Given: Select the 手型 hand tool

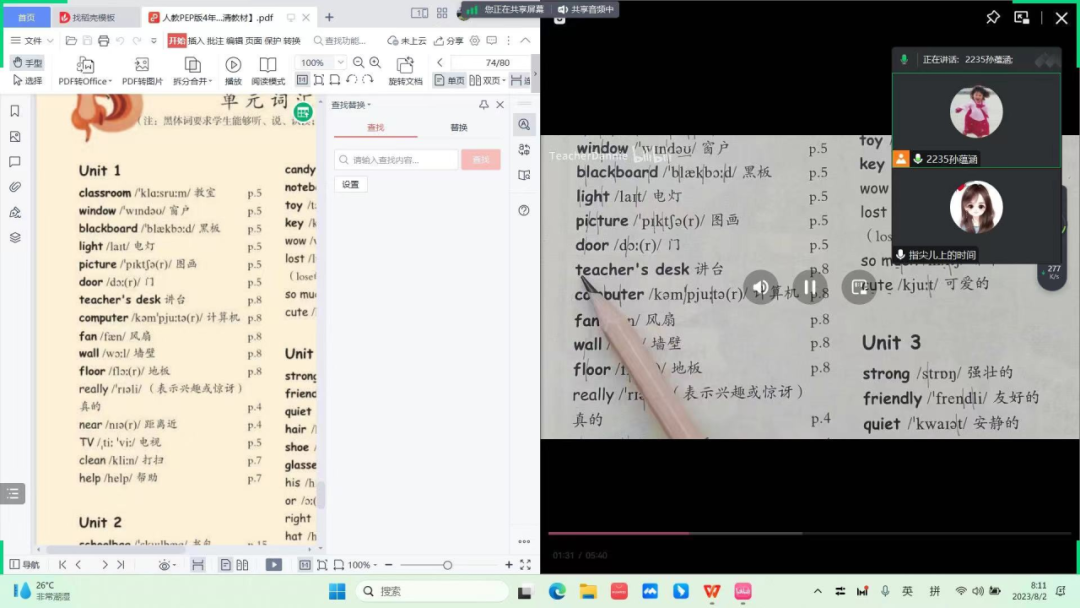Looking at the screenshot, I should tap(27, 63).
